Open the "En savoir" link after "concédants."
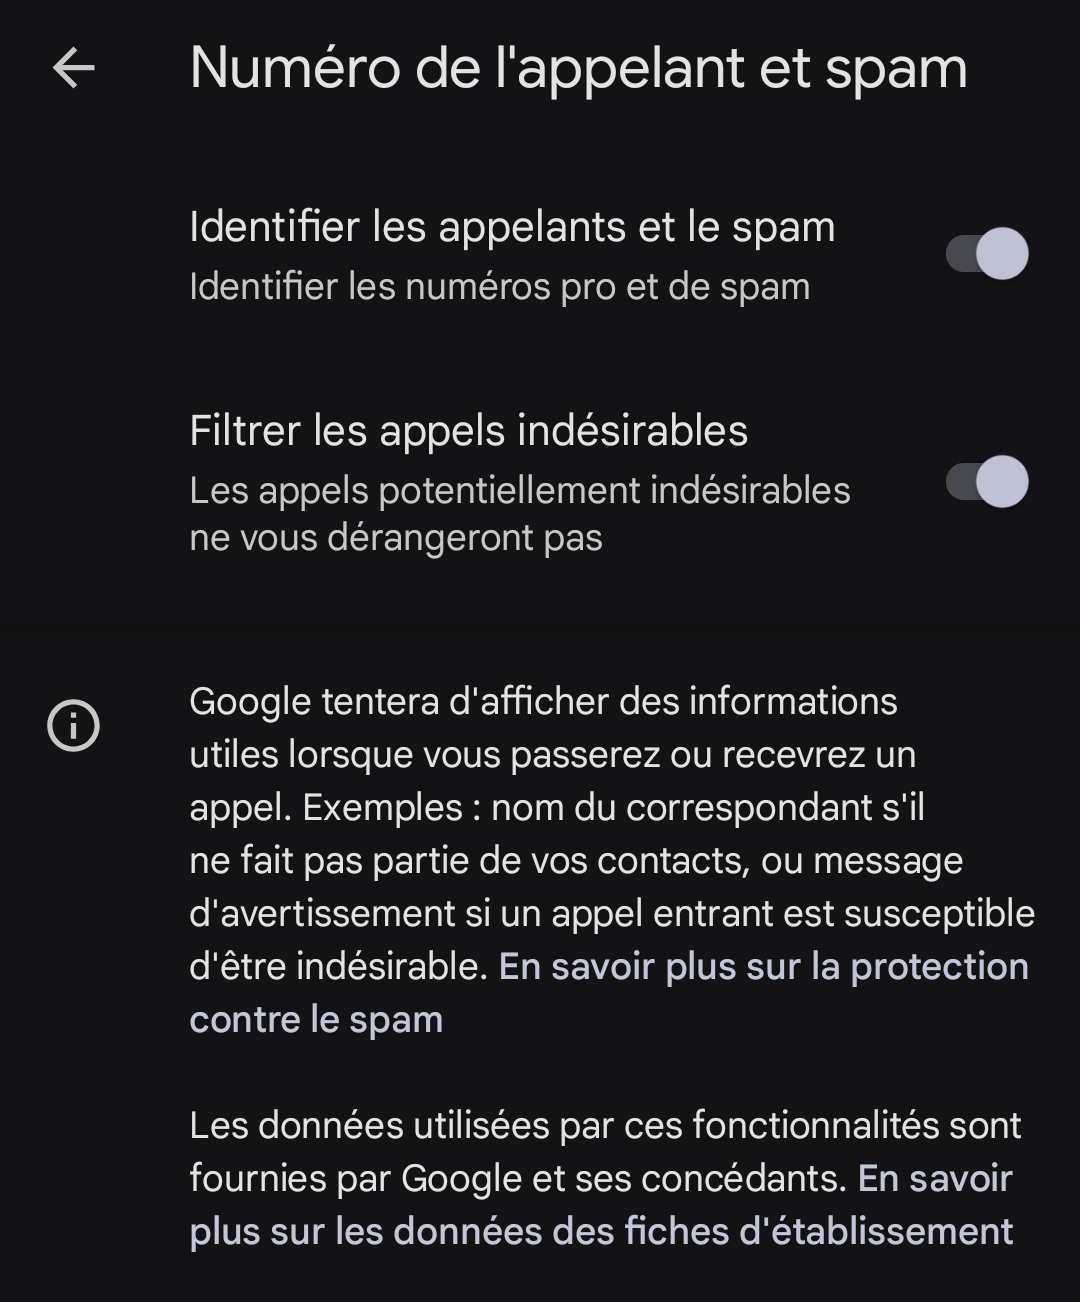This screenshot has width=1080, height=1302. [935, 1179]
